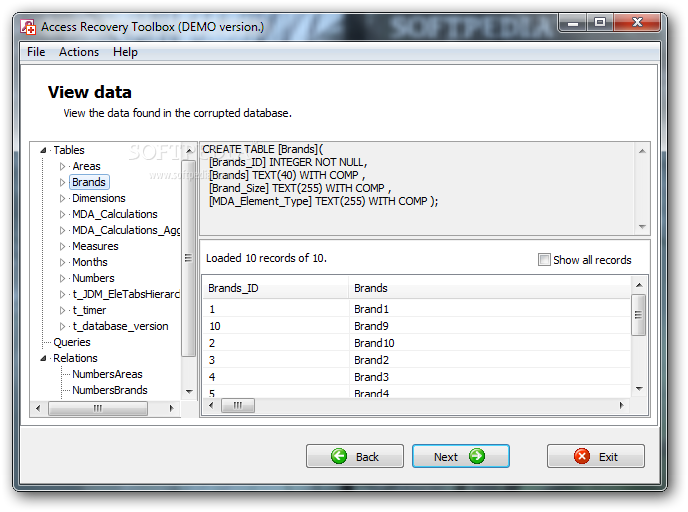This screenshot has width=688, height=512.
Task: Expand the MDA_Calculations table node
Action: 62,214
